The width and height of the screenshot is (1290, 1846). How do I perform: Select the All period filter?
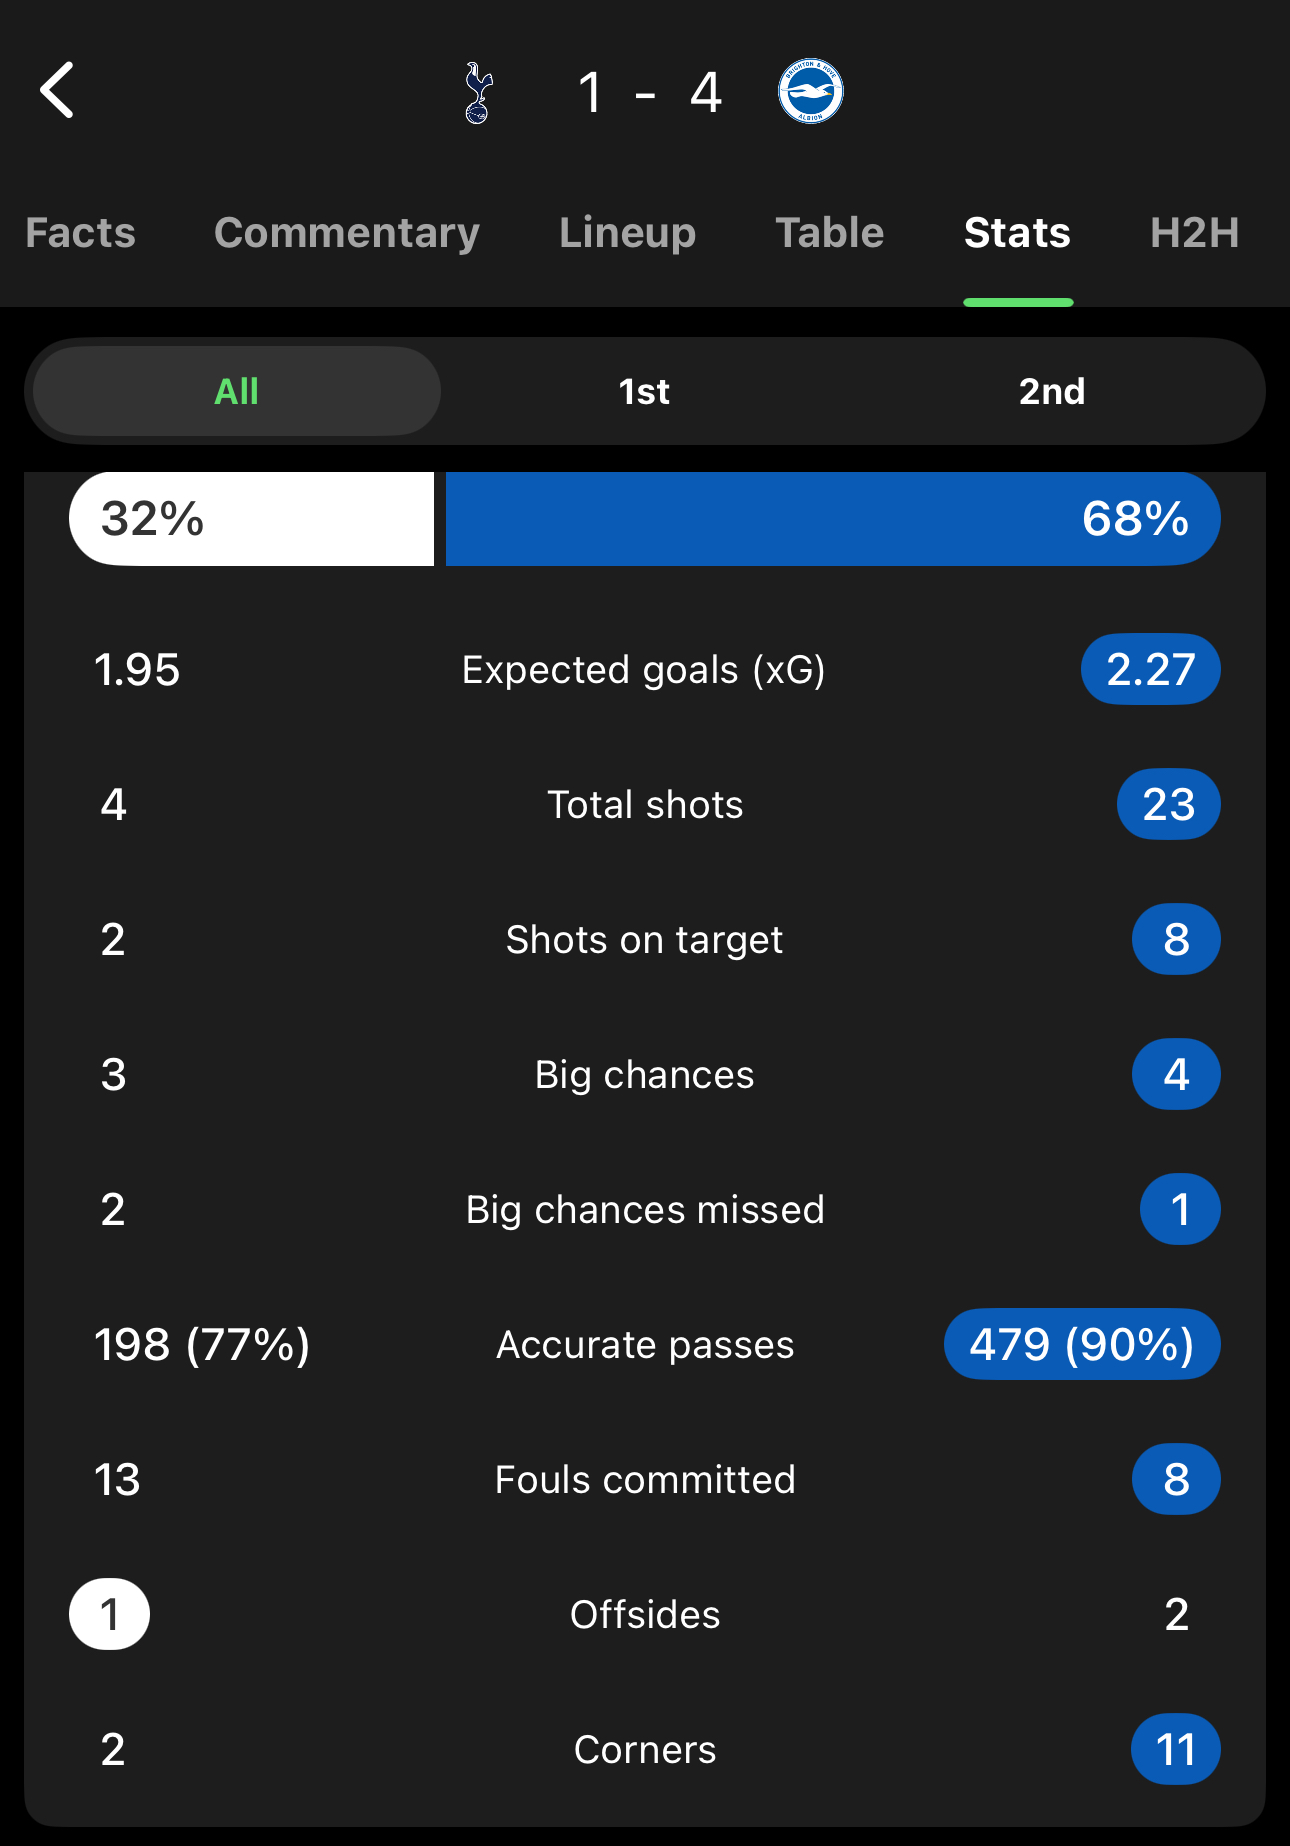(x=237, y=391)
